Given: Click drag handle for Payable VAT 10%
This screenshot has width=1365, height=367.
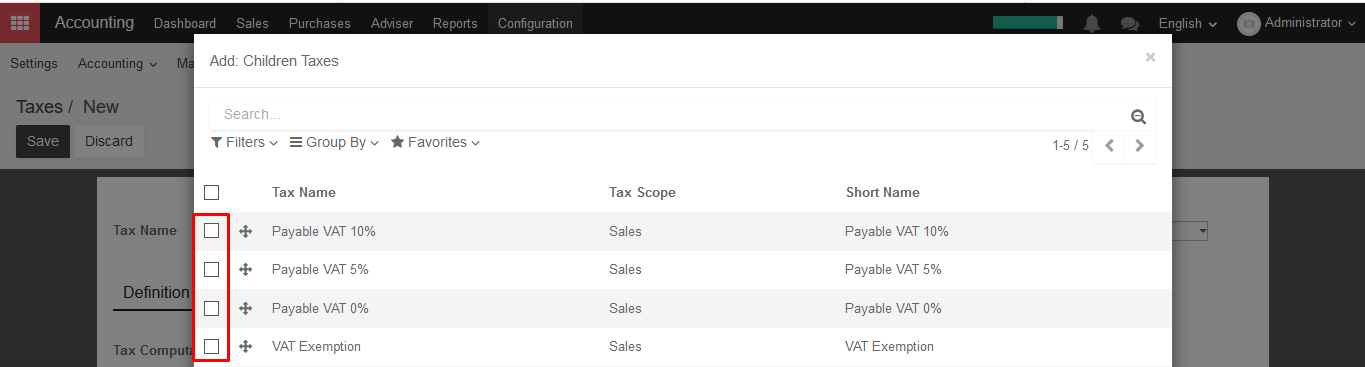Looking at the screenshot, I should pyautogui.click(x=245, y=231).
